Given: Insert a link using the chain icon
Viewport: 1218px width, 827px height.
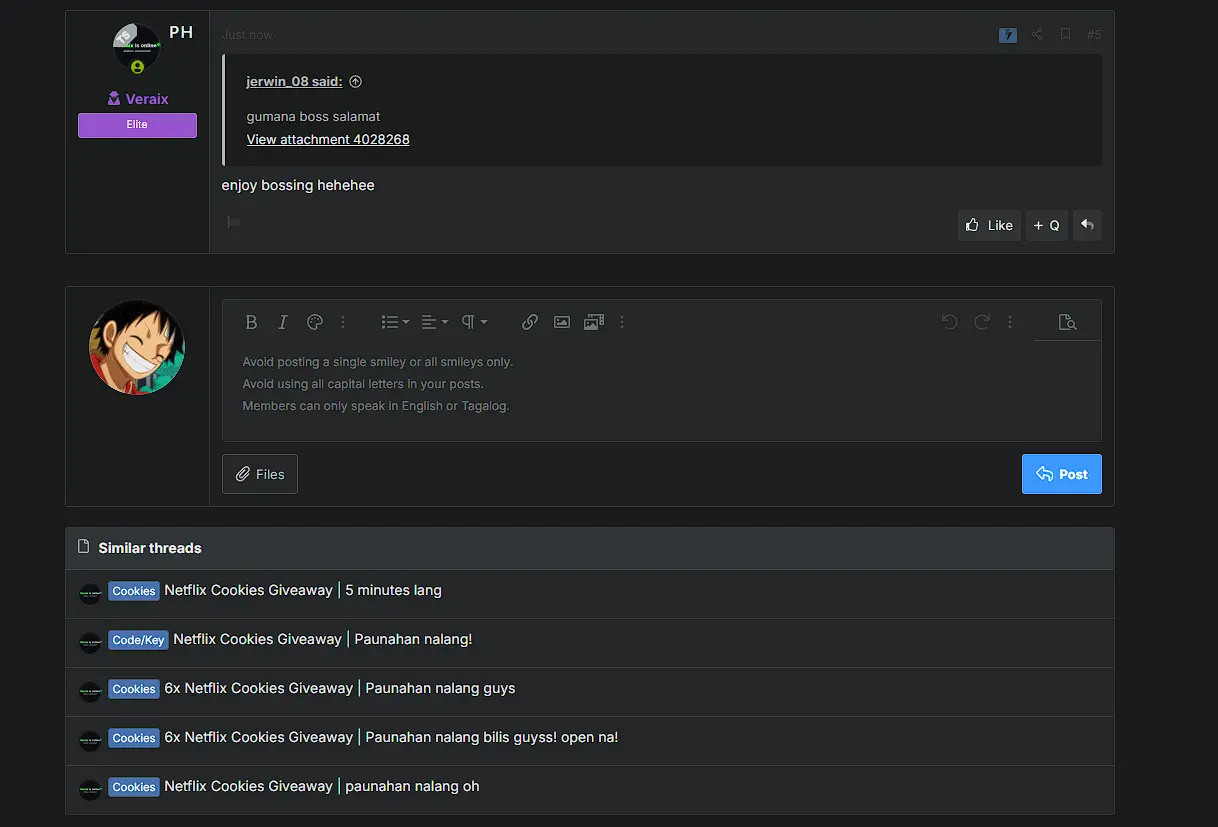Looking at the screenshot, I should (530, 322).
